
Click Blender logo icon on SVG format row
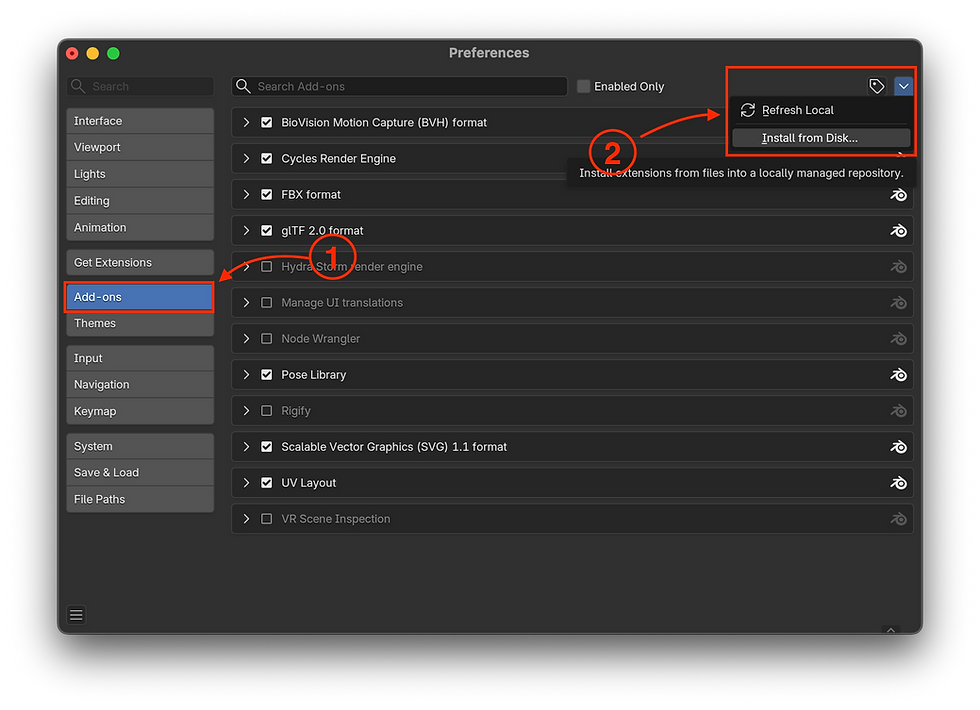coord(898,447)
